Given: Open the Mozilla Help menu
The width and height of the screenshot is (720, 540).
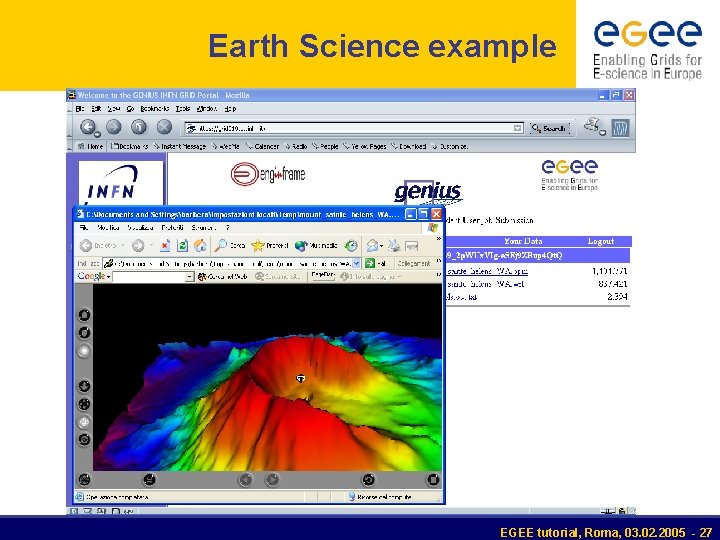Looking at the screenshot, I should [230, 108].
